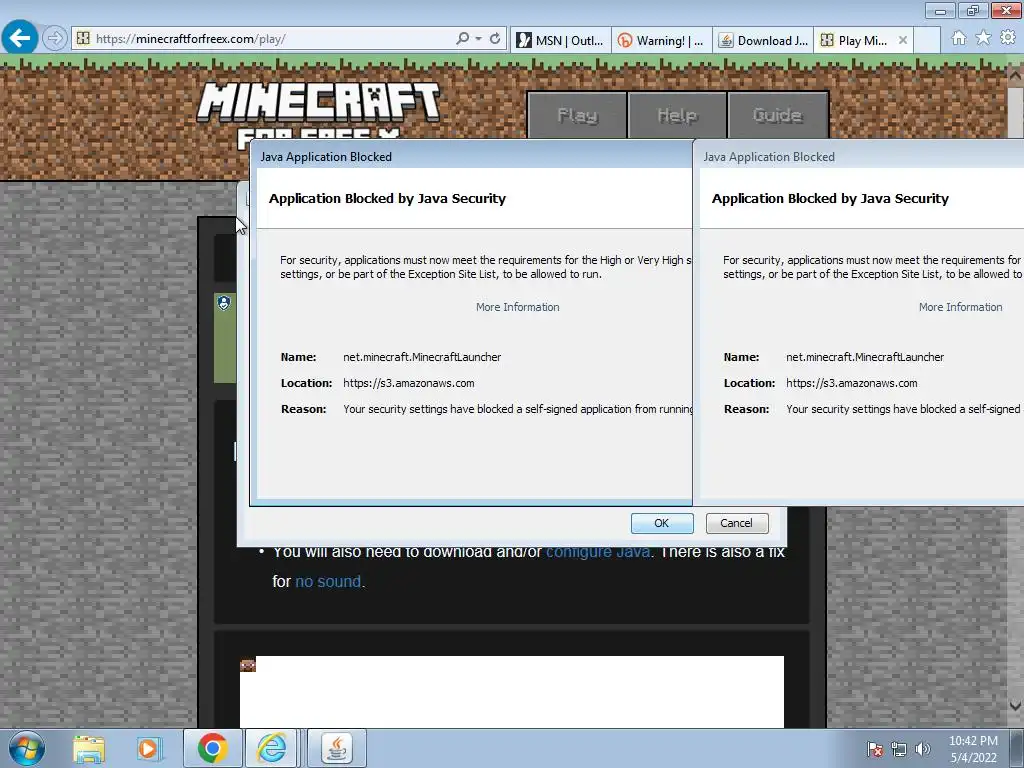This screenshot has width=1024, height=768.
Task: Go to the browser Home icon
Action: 959,38
